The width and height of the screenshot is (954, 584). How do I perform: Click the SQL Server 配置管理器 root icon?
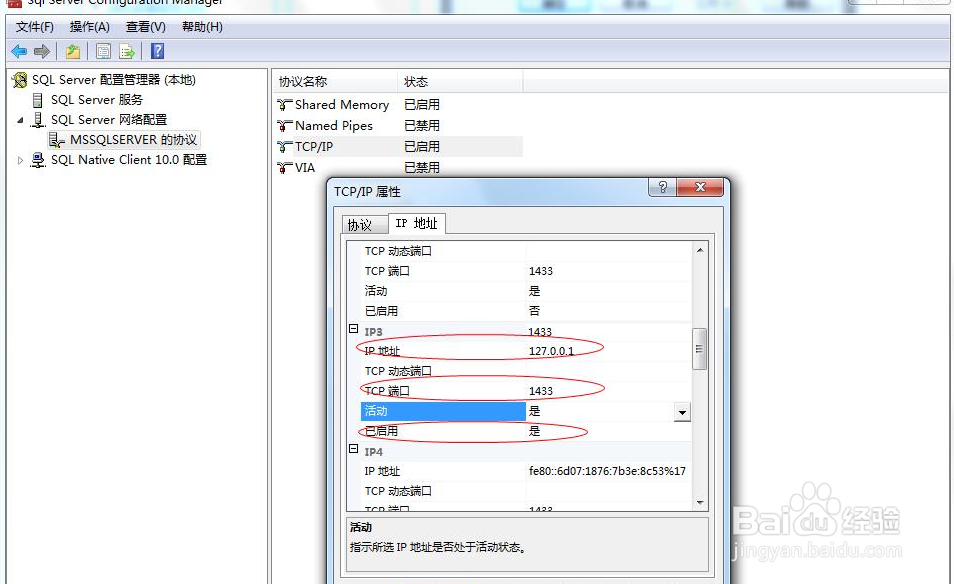(x=20, y=80)
